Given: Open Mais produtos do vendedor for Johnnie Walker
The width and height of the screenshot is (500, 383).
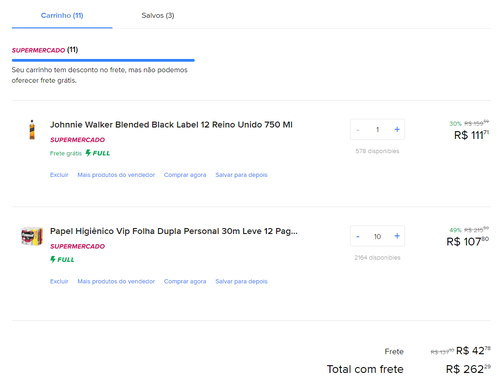Looking at the screenshot, I should pos(116,175).
